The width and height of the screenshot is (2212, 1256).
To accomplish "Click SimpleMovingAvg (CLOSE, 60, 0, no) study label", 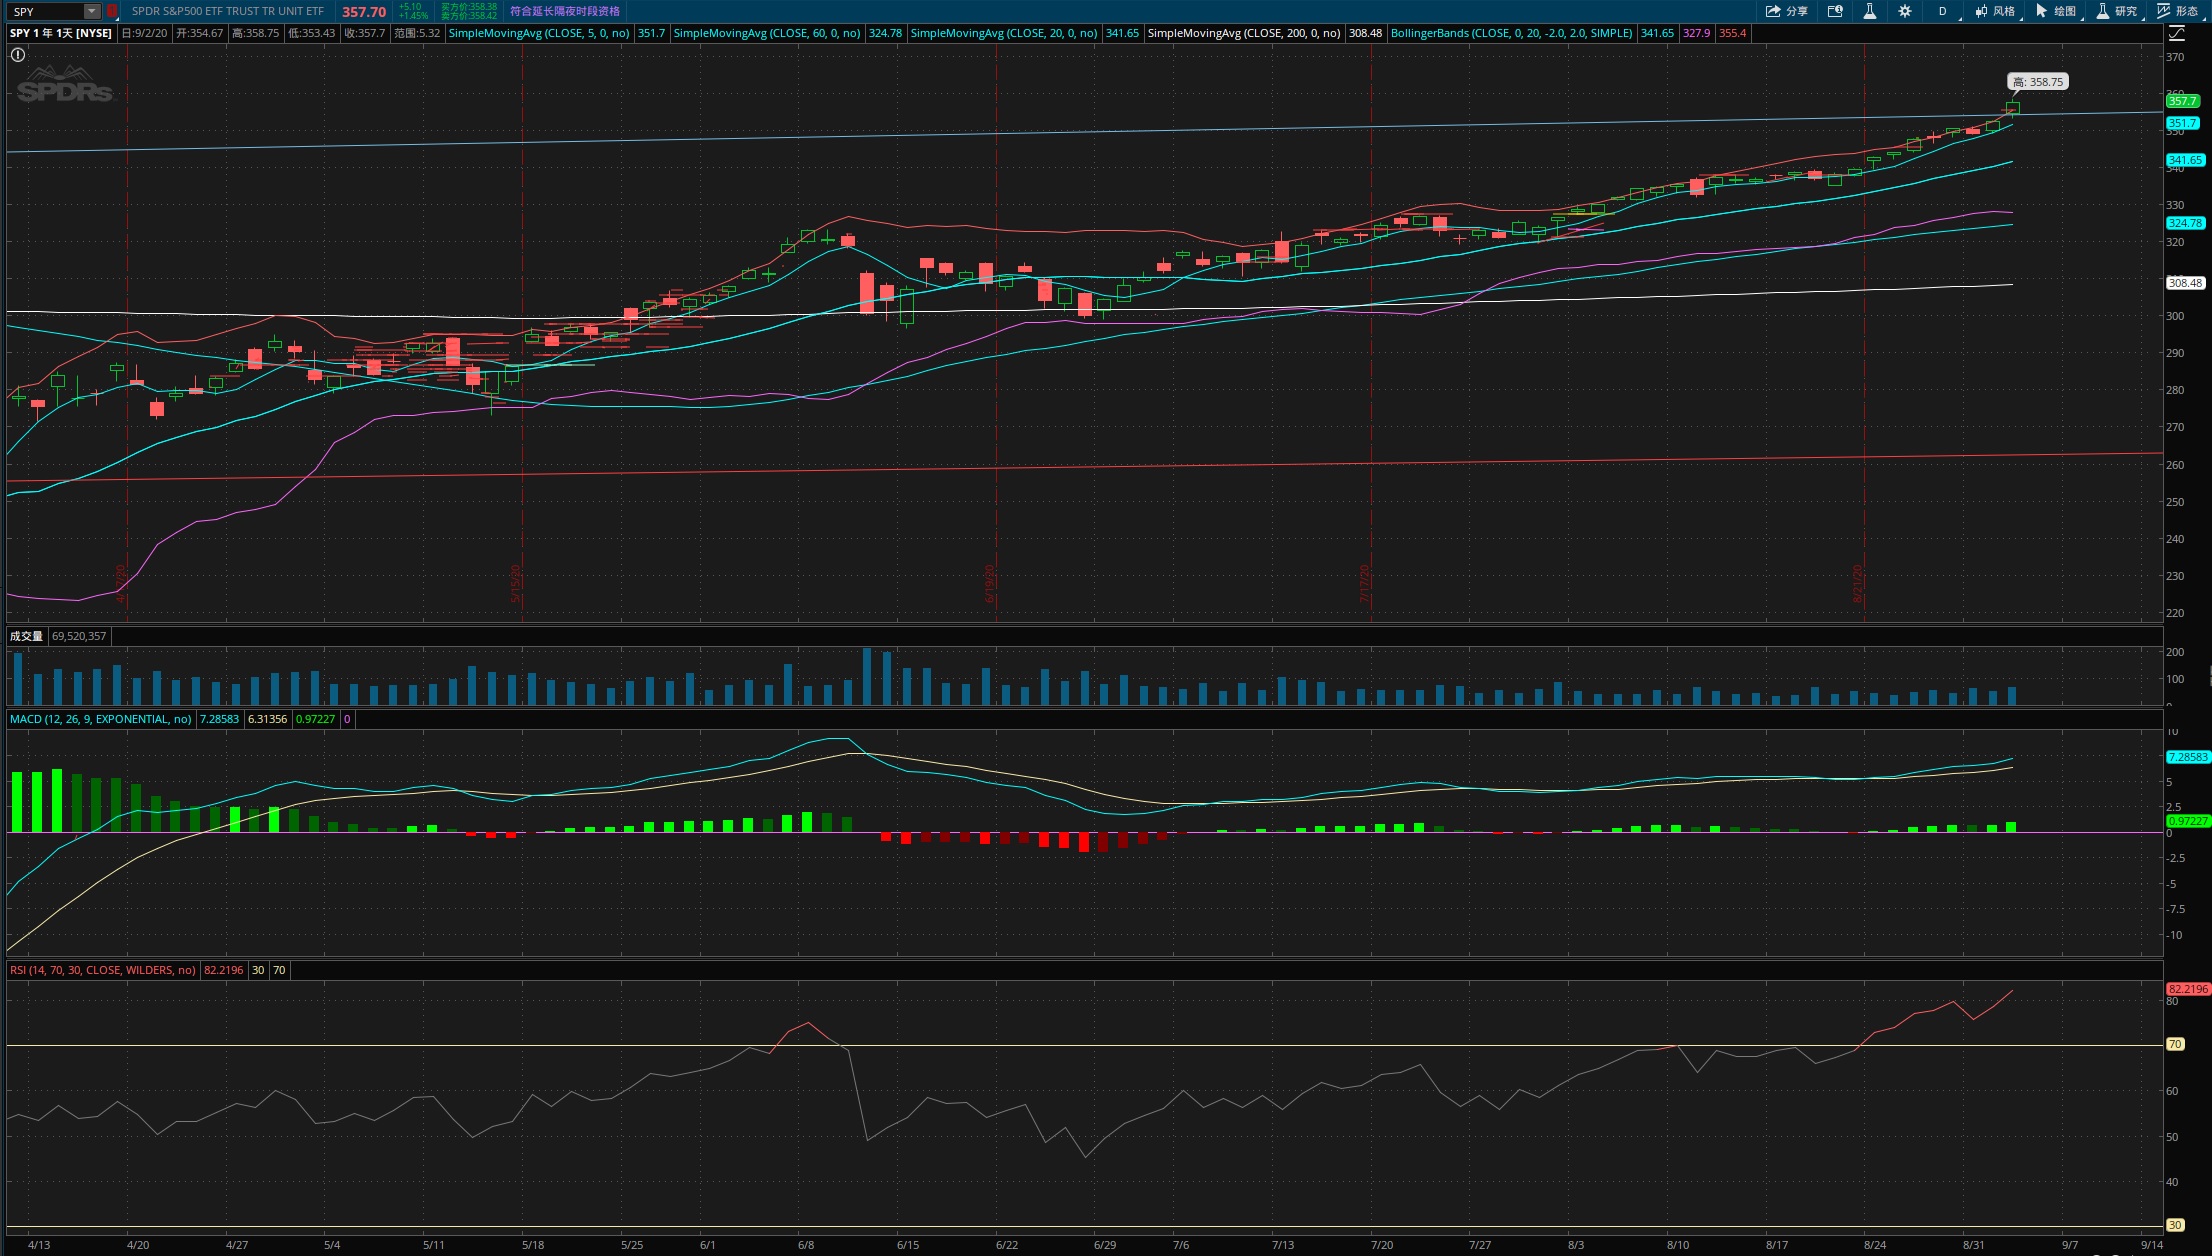I will point(767,33).
